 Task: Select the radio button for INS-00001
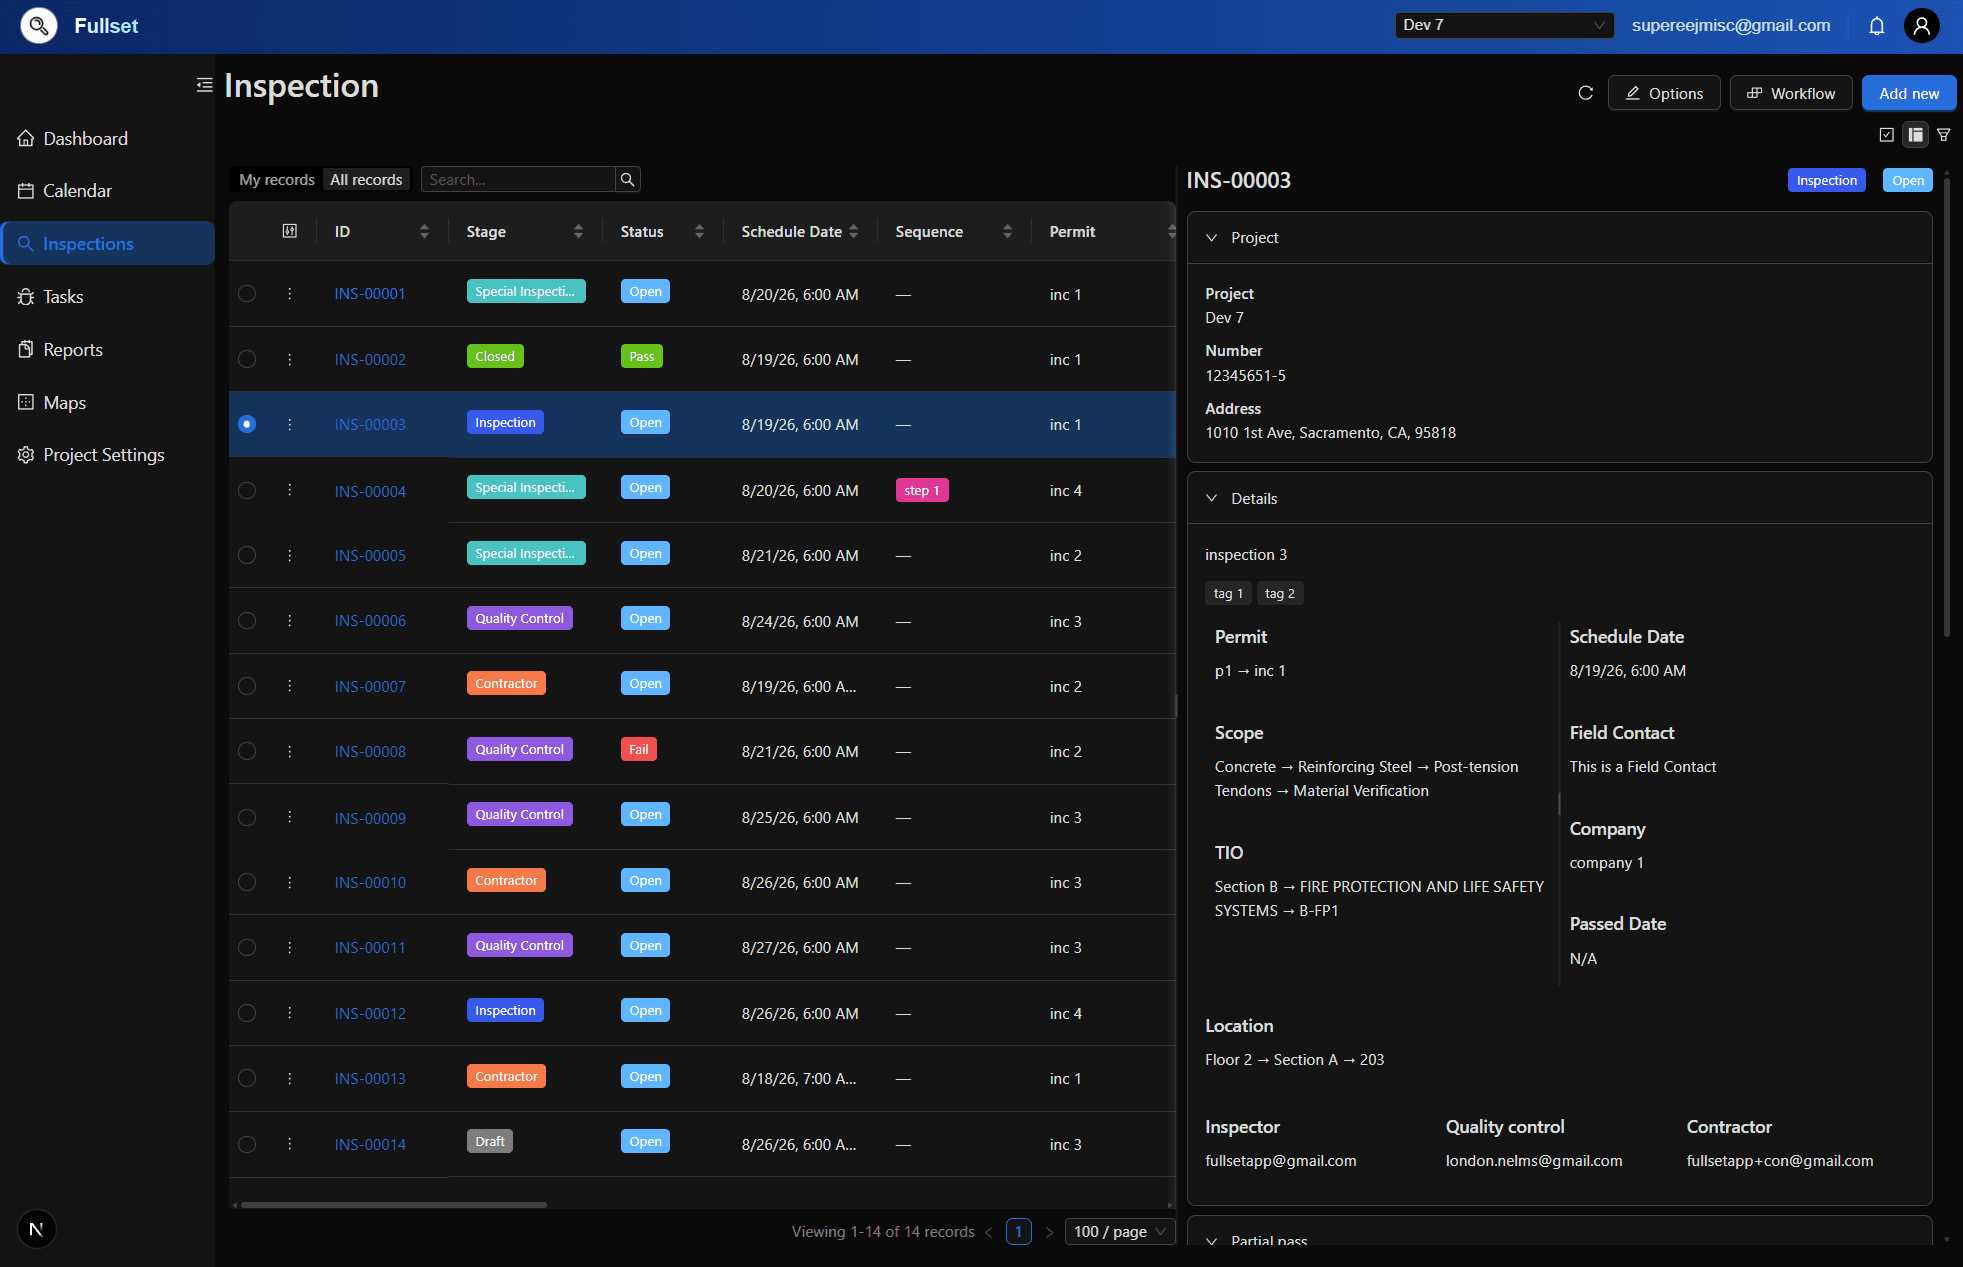[x=247, y=294]
